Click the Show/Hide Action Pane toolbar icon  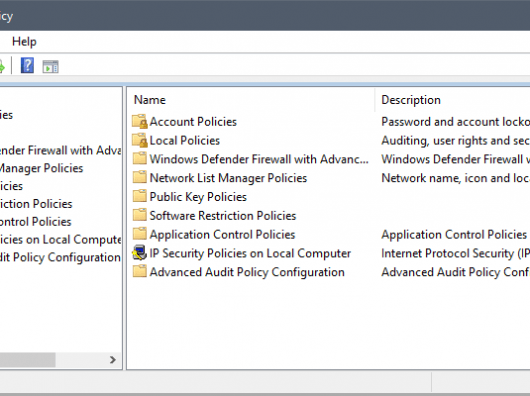click(x=50, y=67)
